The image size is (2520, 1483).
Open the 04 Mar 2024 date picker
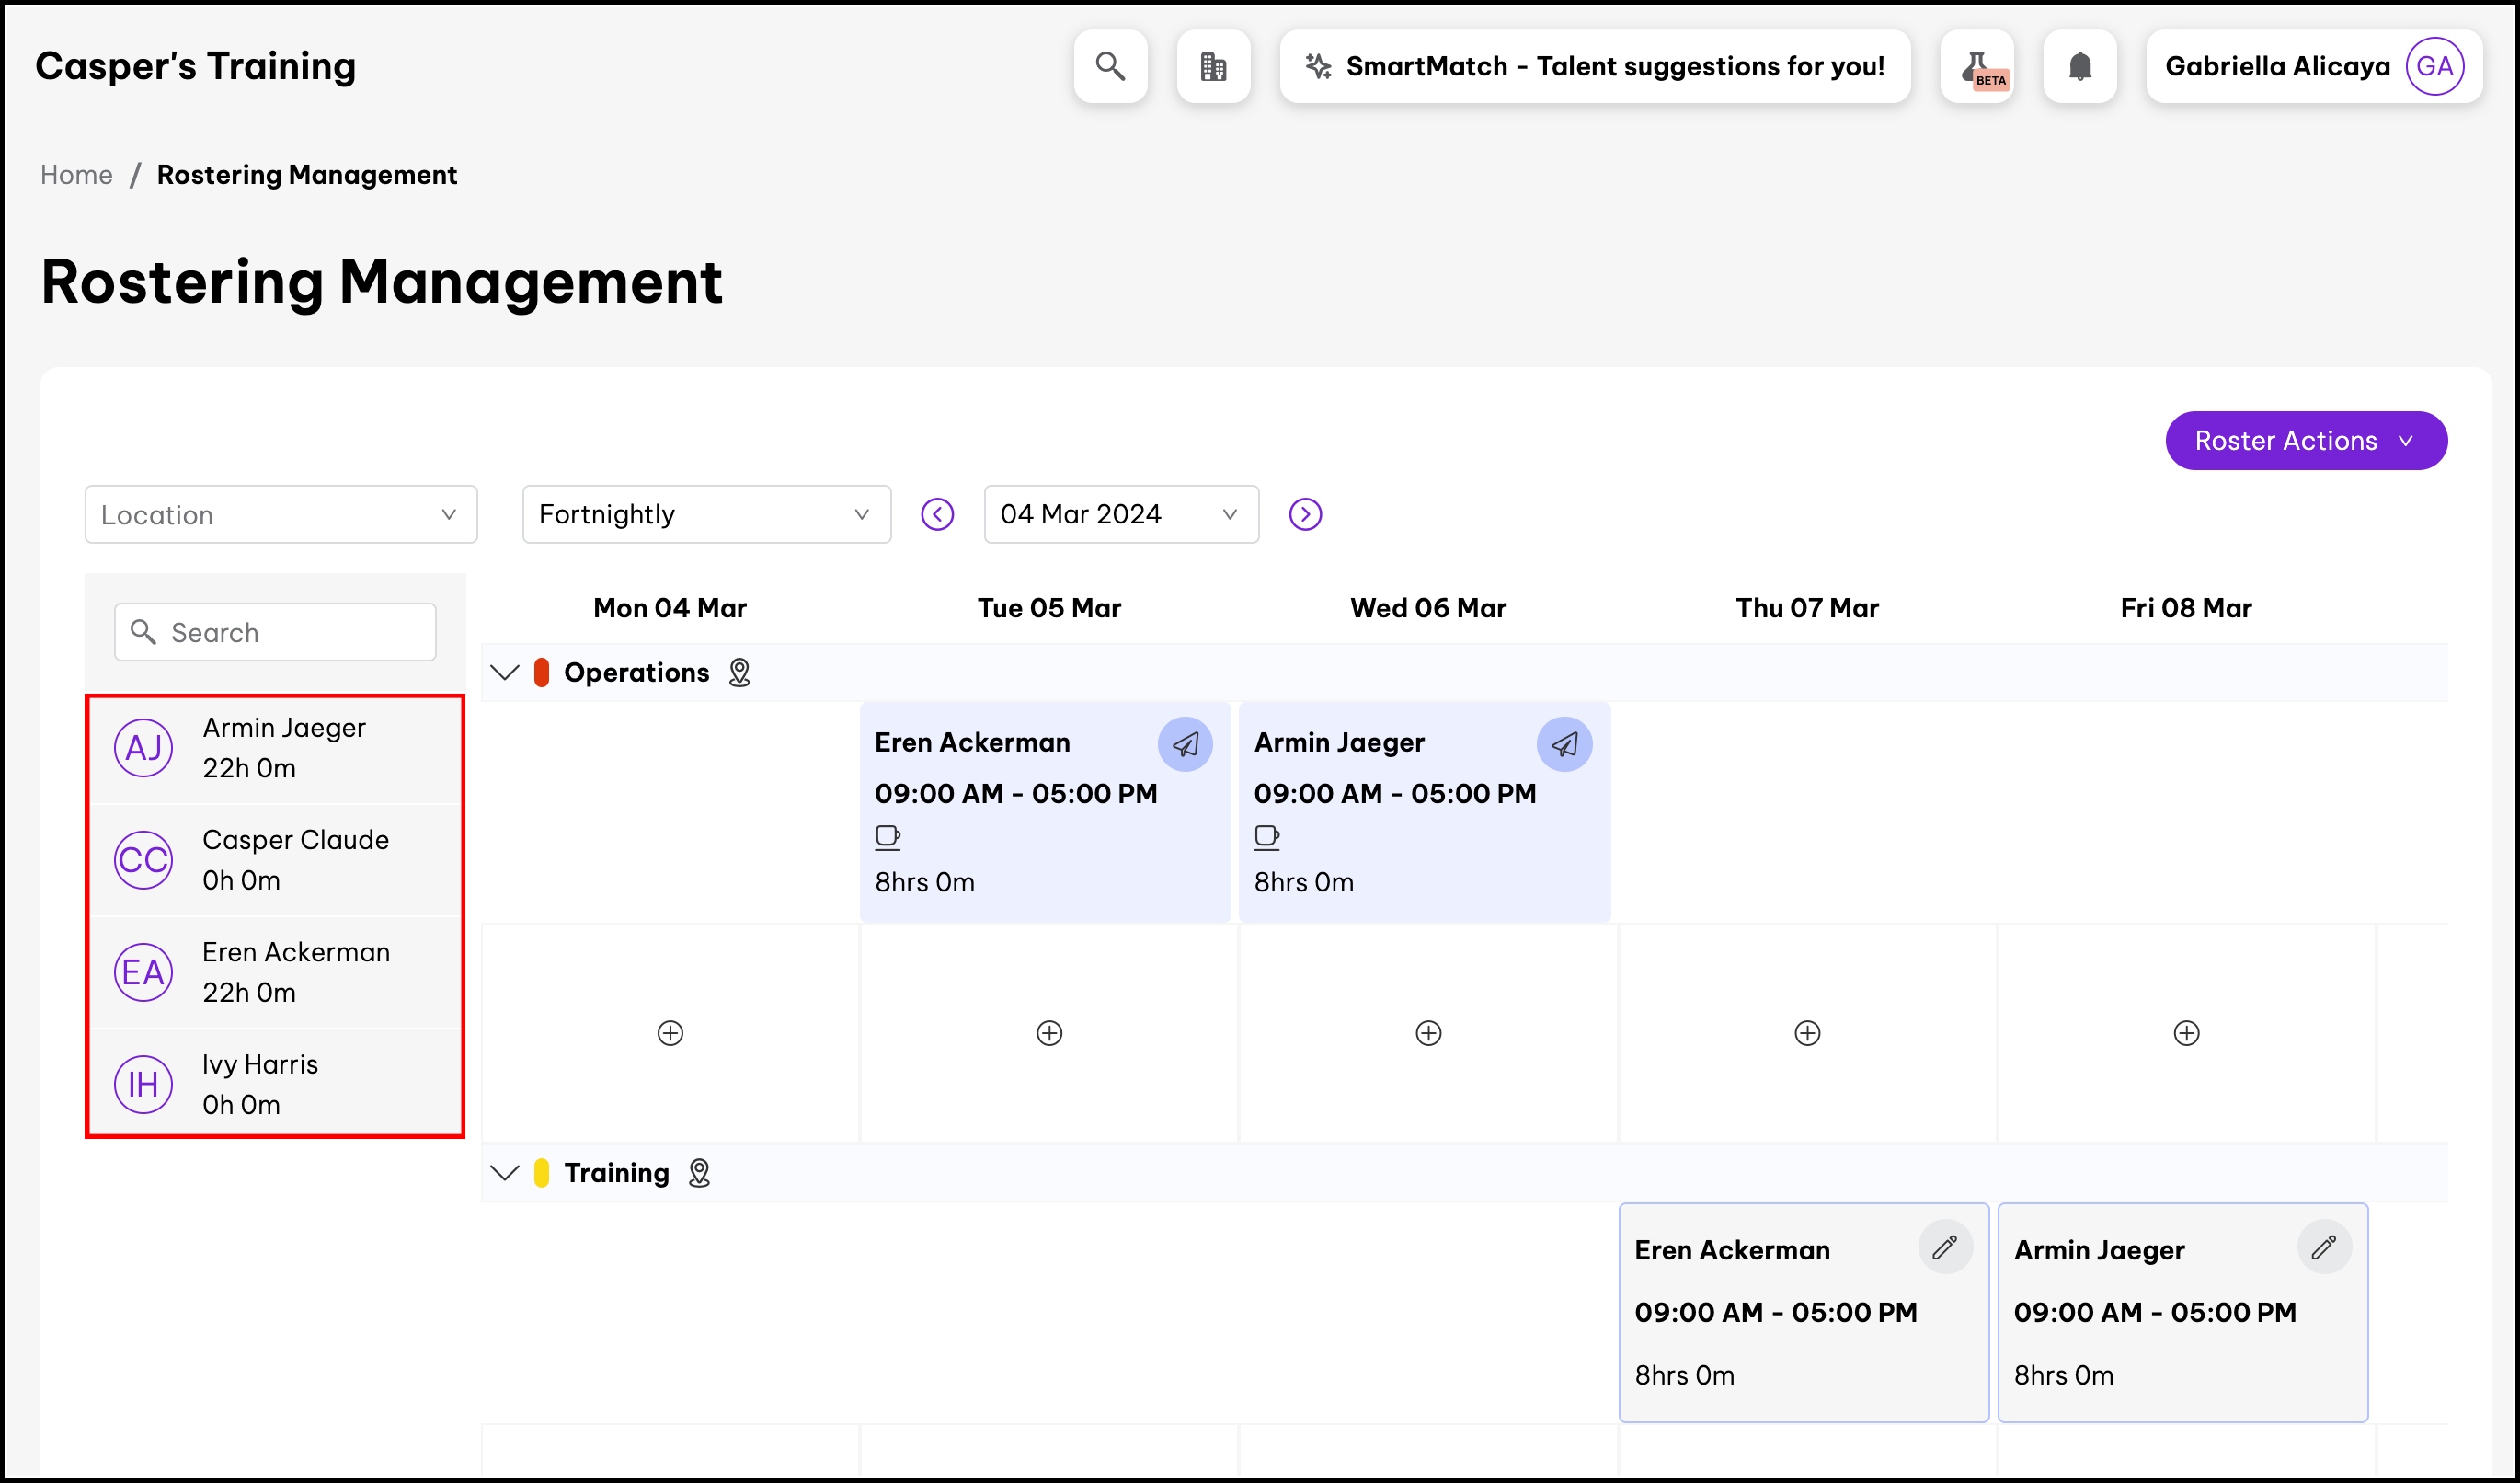1120,514
